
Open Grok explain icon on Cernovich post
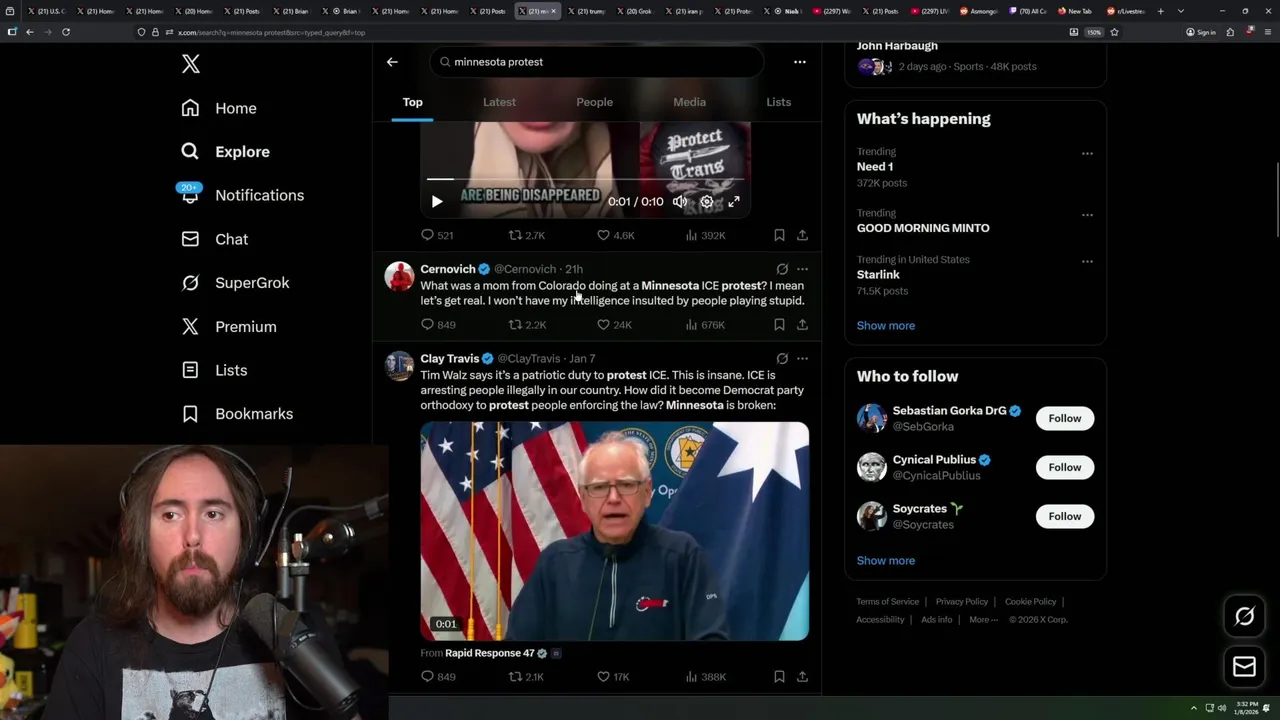tap(782, 269)
